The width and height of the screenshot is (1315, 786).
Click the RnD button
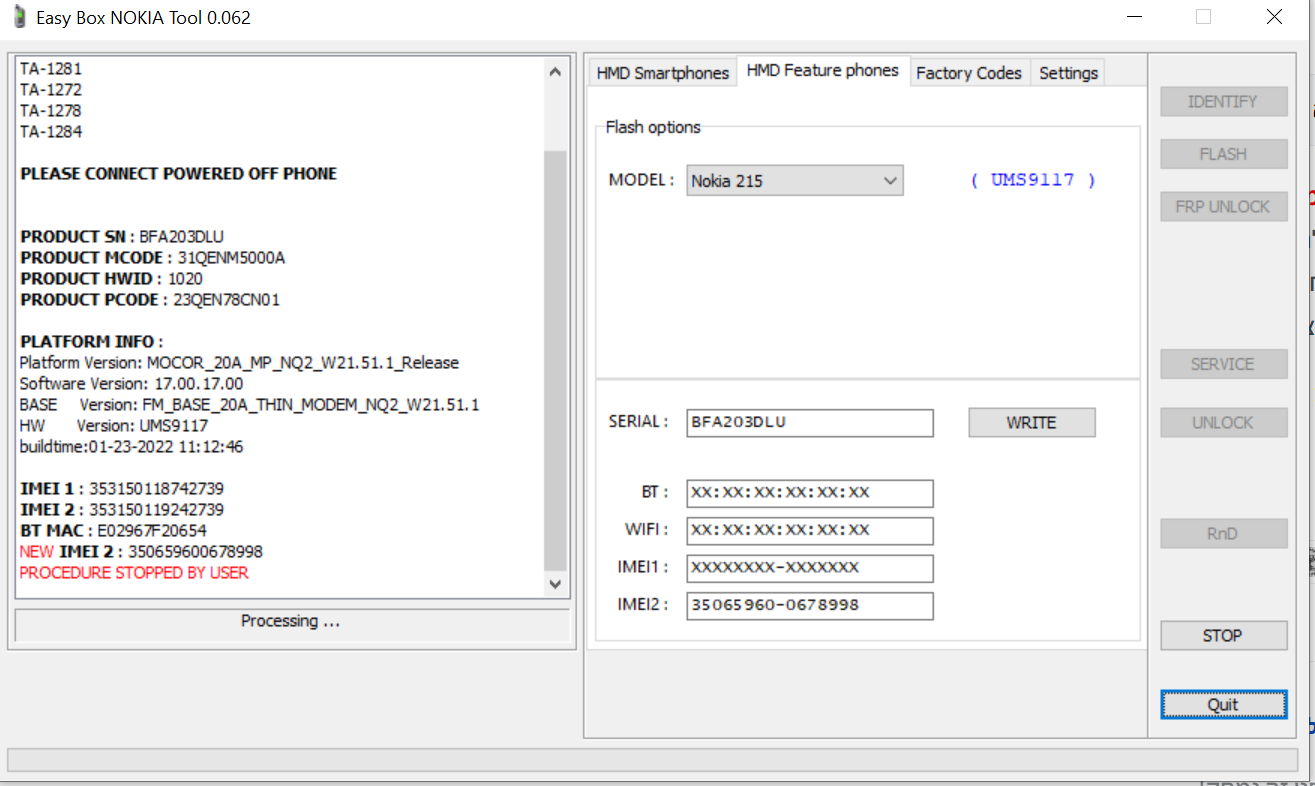click(1223, 533)
